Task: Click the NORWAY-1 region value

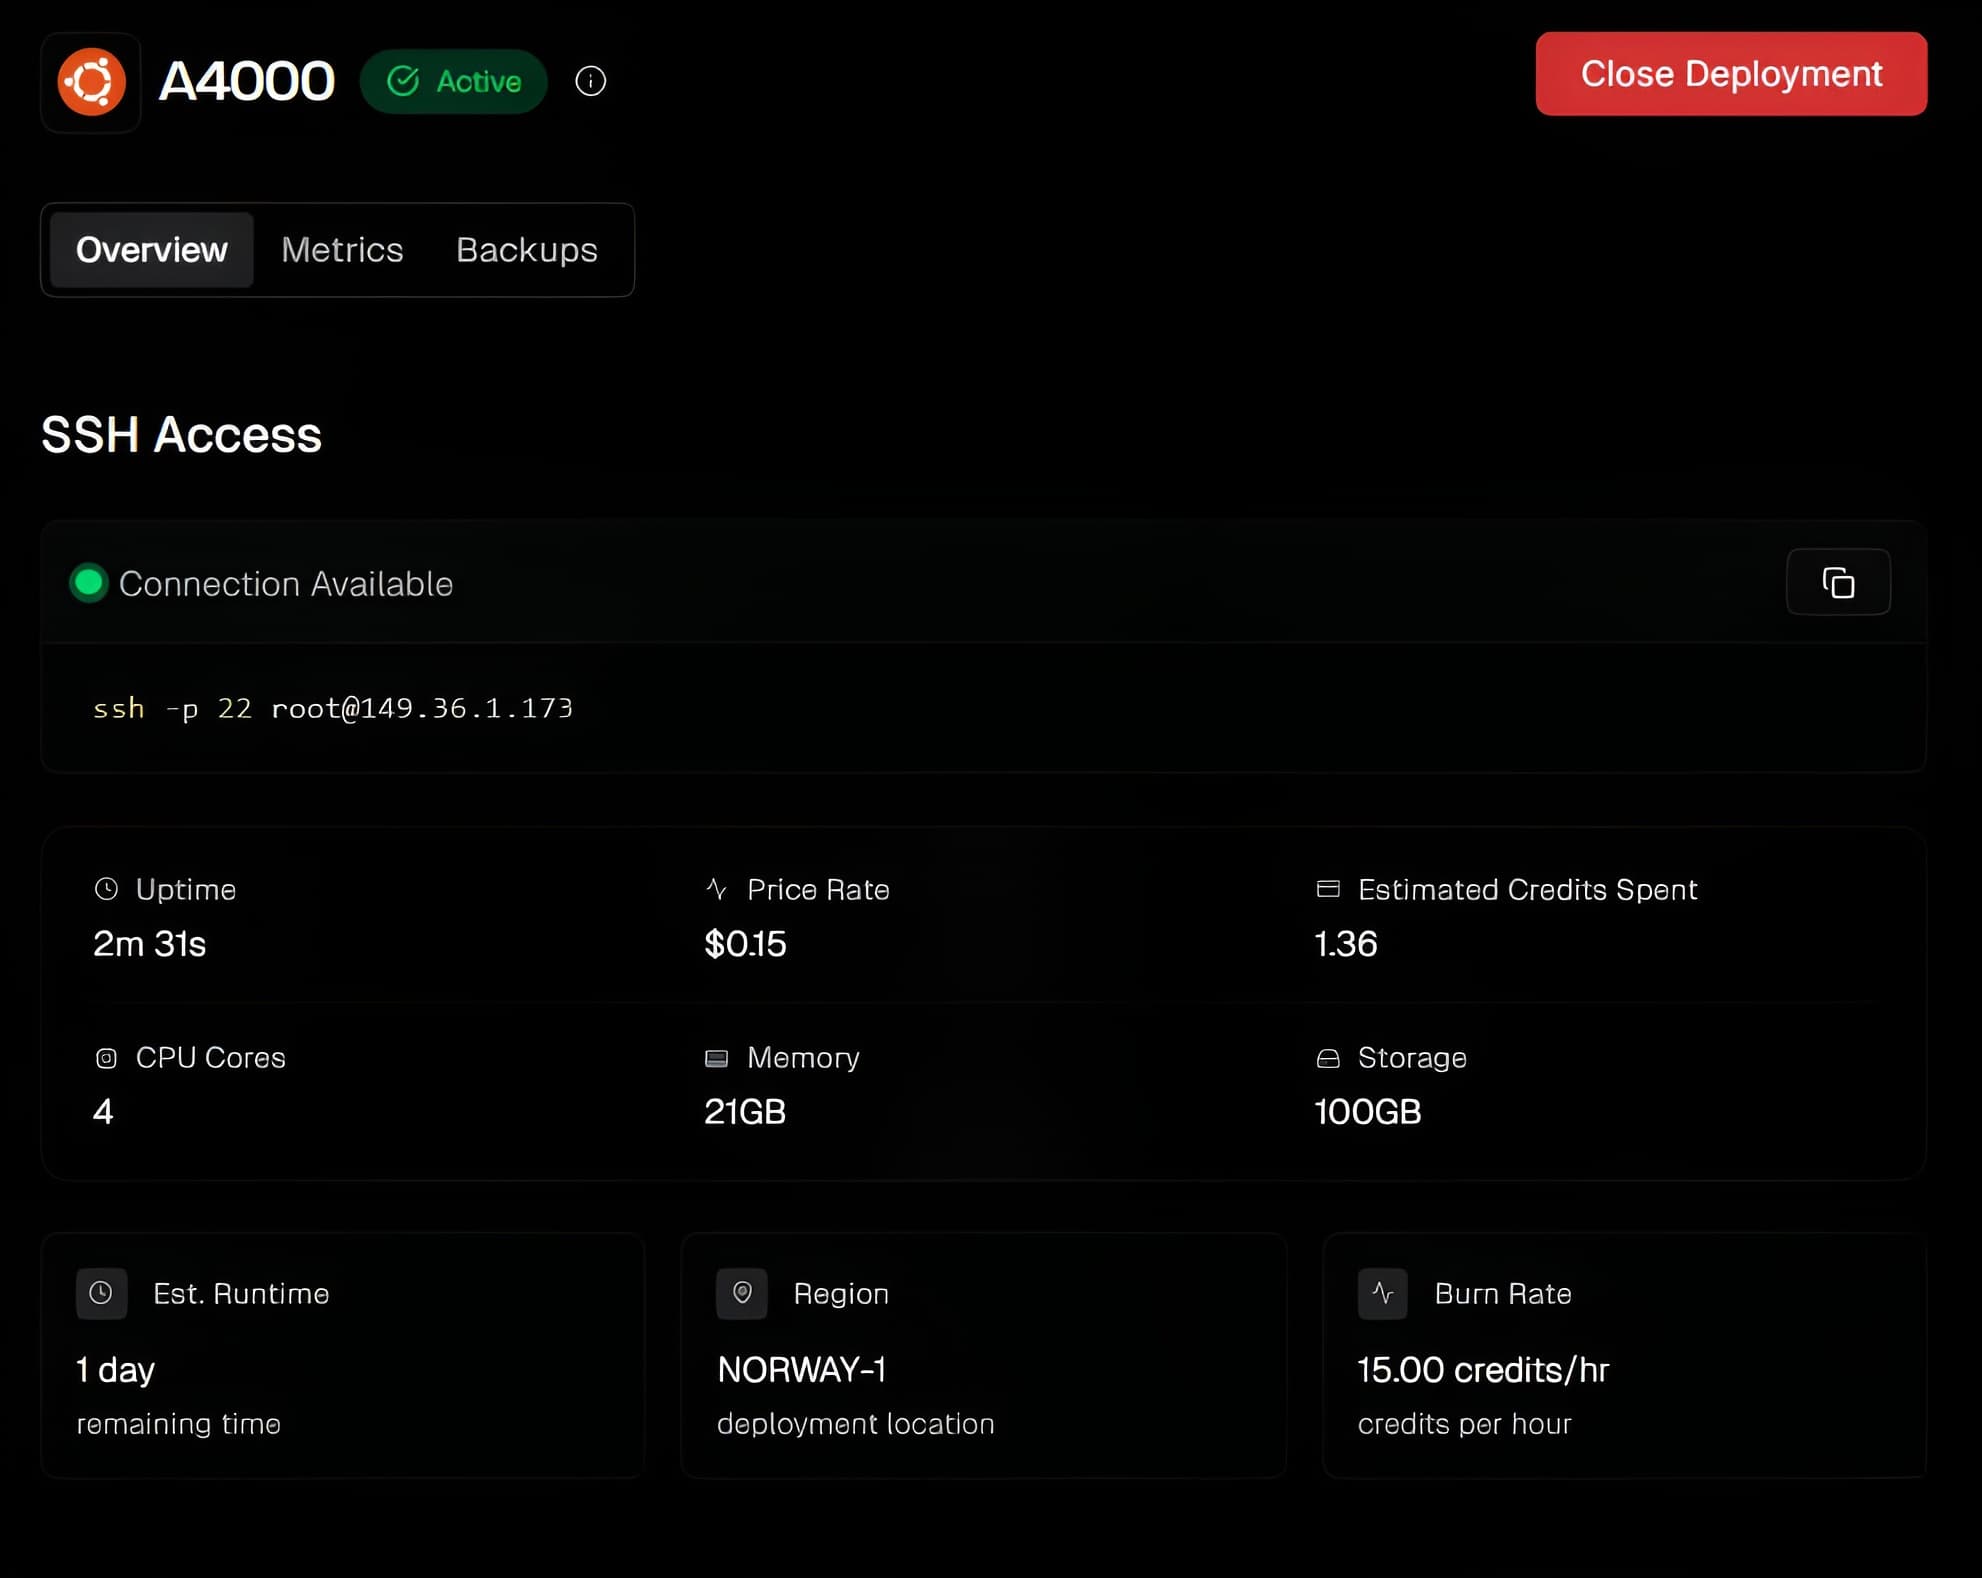Action: point(802,1371)
